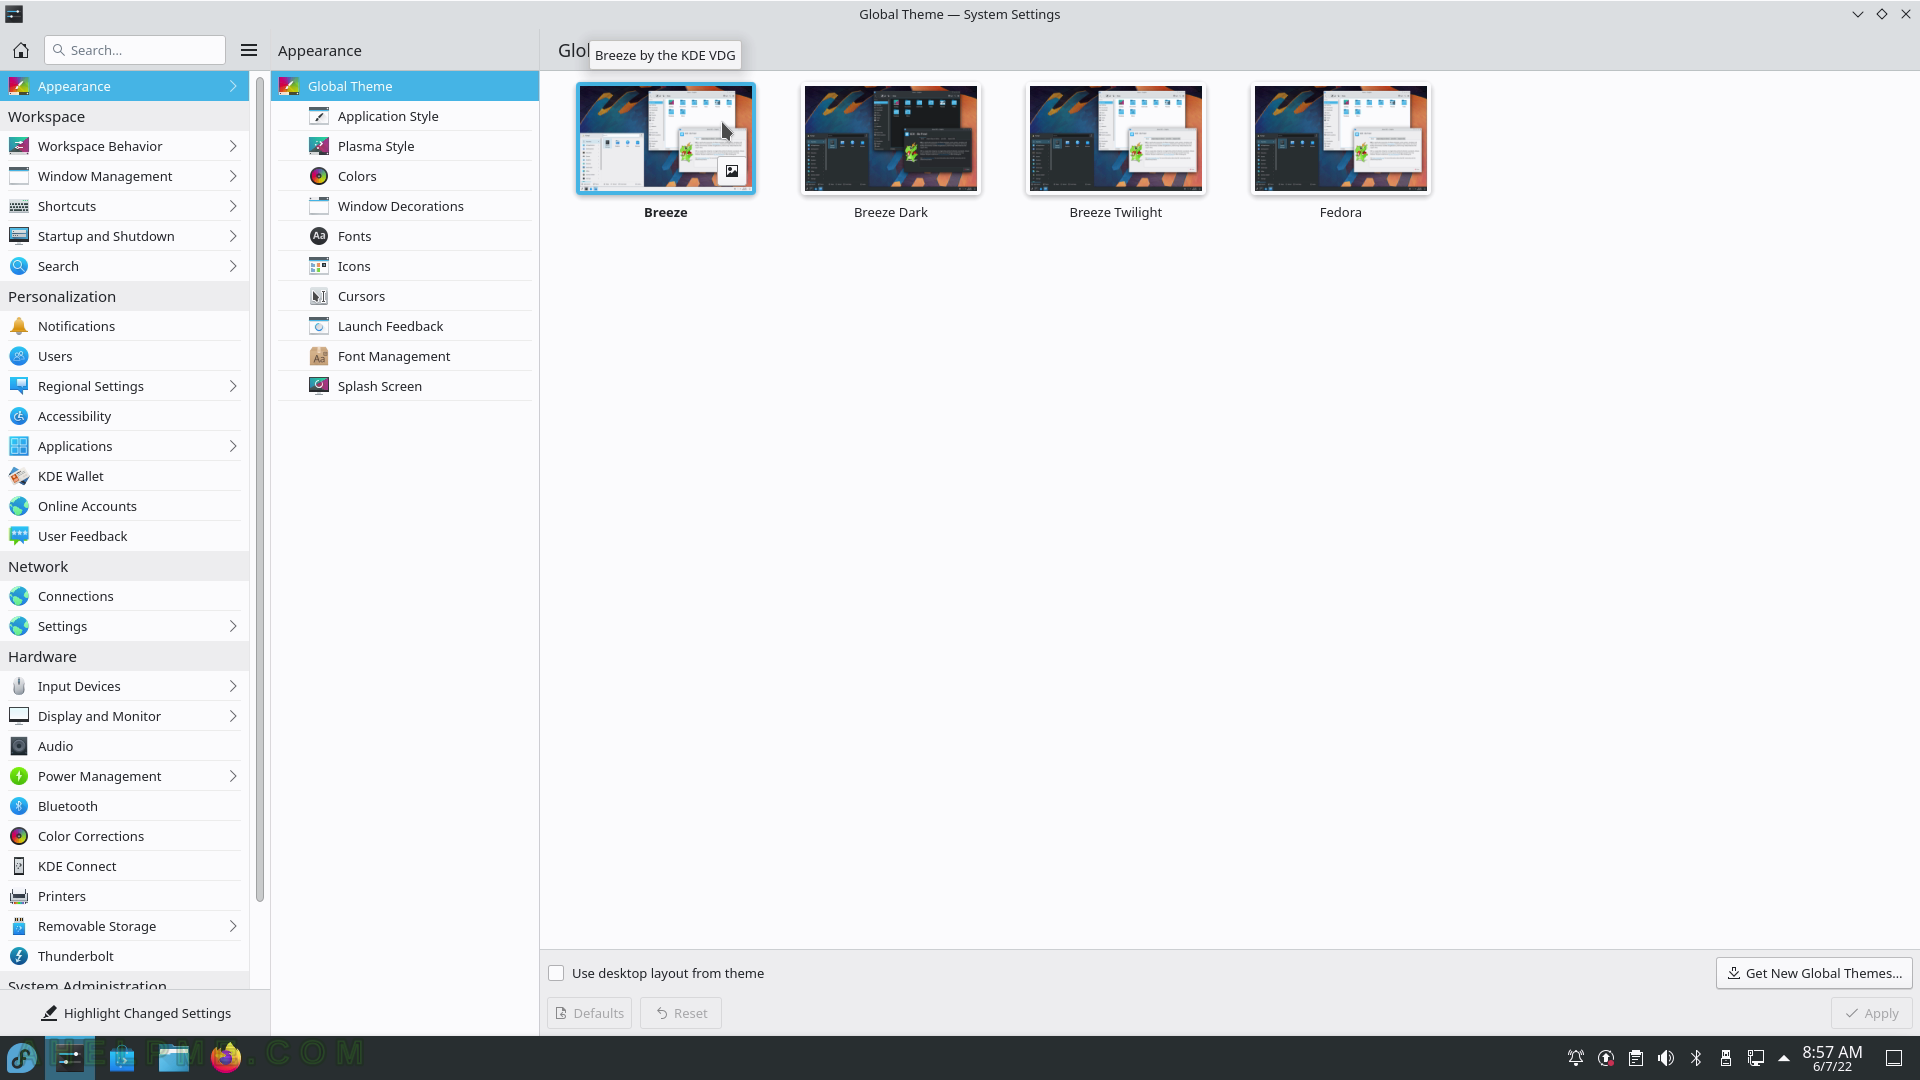Click the Reset button
The height and width of the screenshot is (1080, 1920).
681,1013
